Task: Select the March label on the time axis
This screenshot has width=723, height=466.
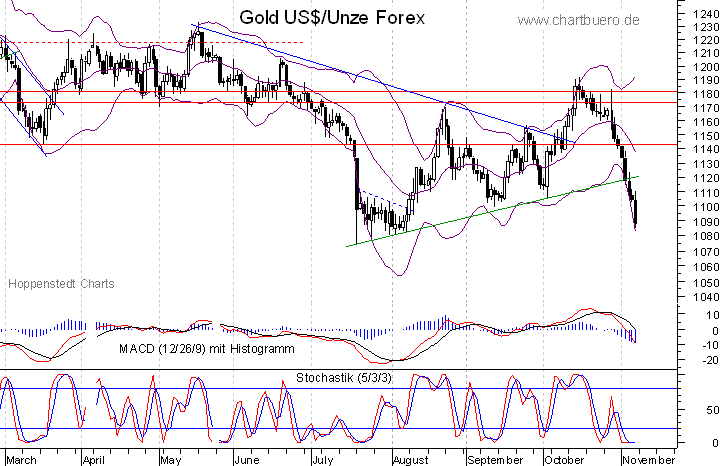Action: [x=21, y=460]
